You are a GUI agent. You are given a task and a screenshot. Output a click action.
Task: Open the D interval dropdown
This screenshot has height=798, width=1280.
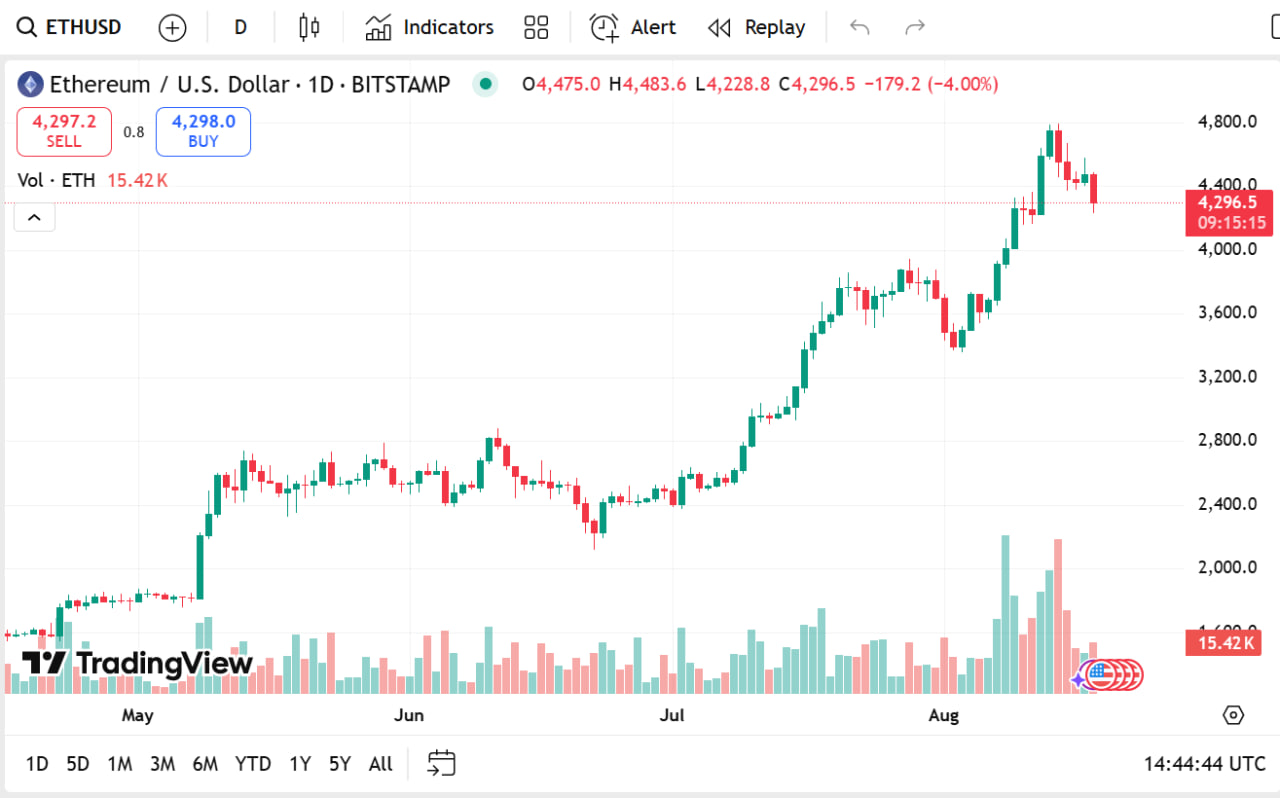(240, 27)
